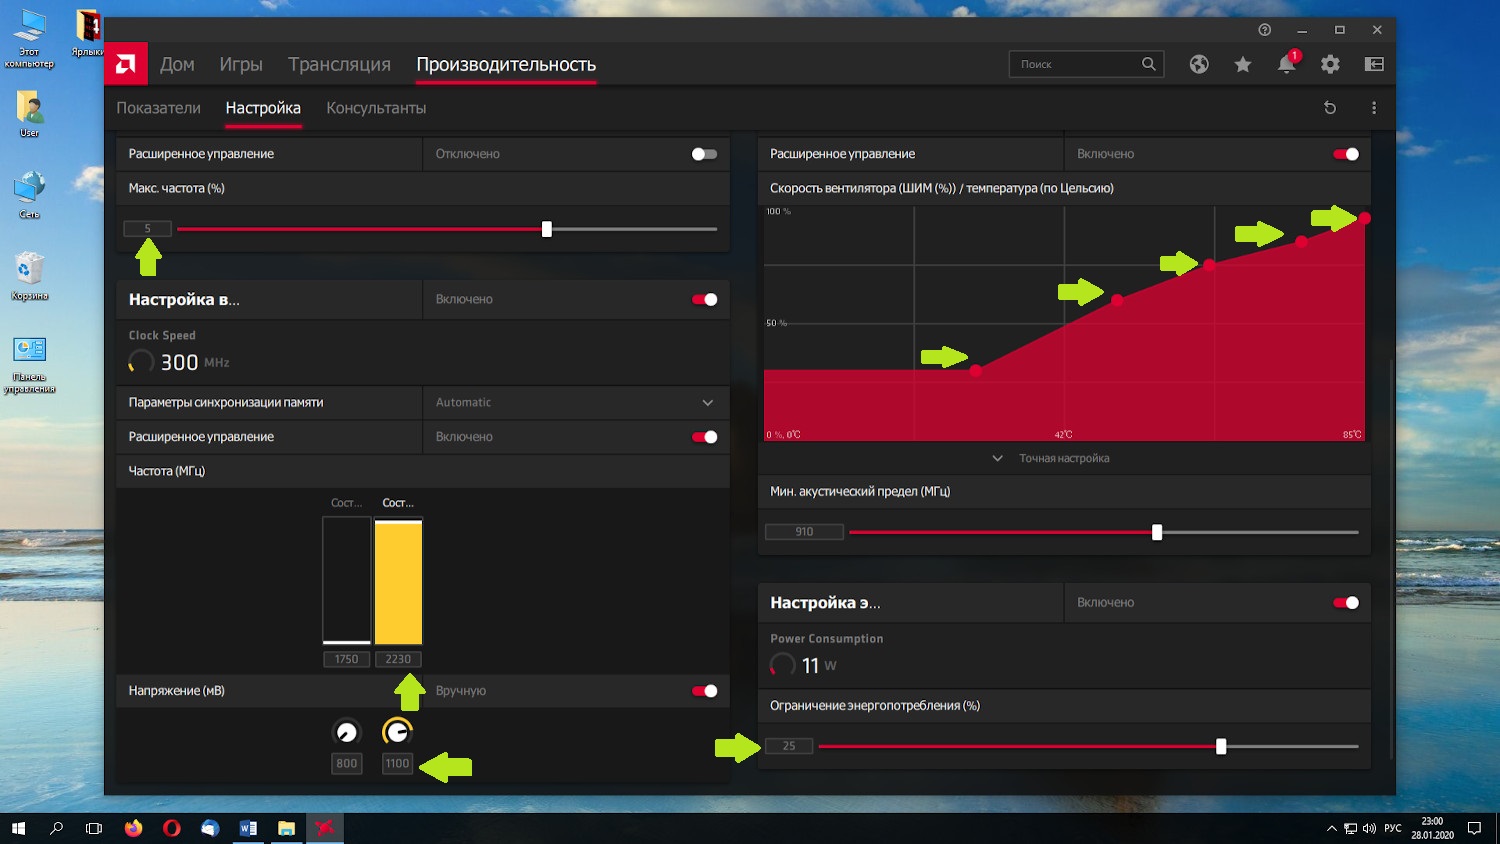Select the Performance tab
The width and height of the screenshot is (1500, 844).
pos(506,64)
